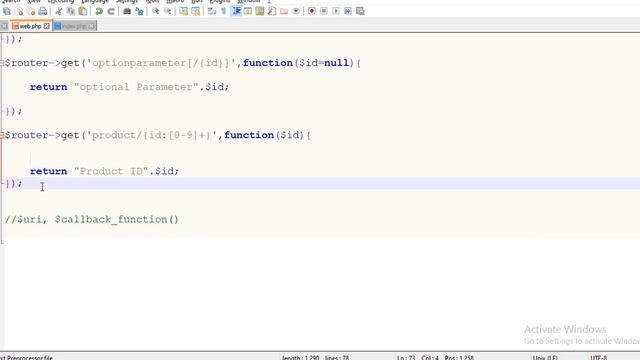Click the 'length : 1,290' status bar entry
This screenshot has height=360, width=640.
(x=301, y=358)
